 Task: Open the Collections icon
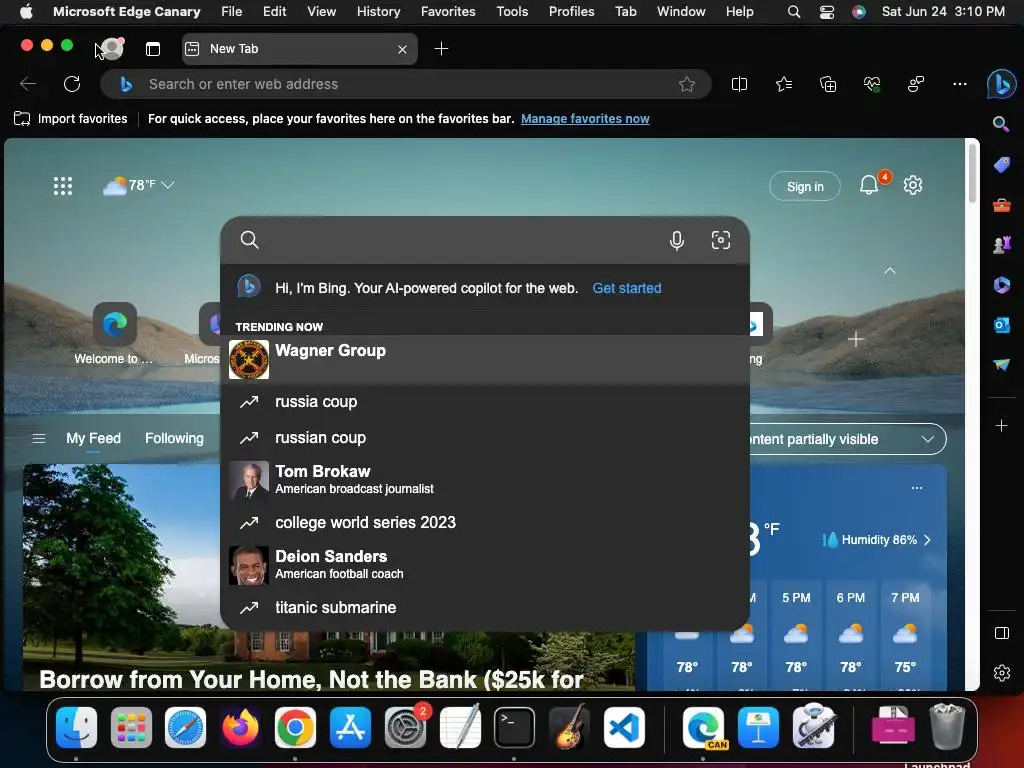pyautogui.click(x=828, y=84)
